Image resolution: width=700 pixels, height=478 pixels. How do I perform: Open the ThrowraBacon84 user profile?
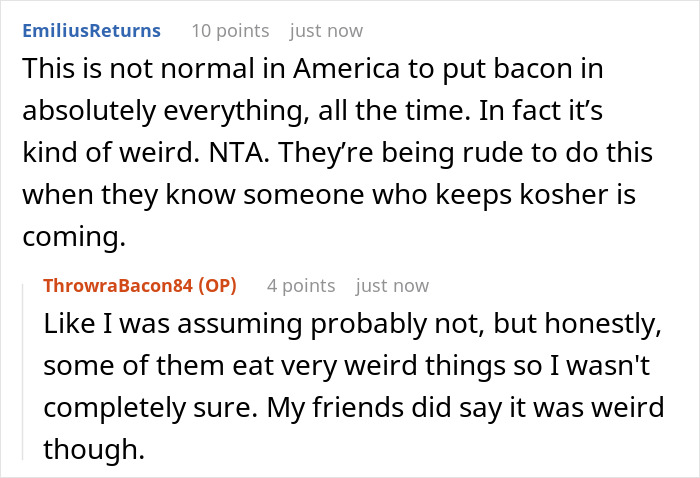pyautogui.click(x=120, y=286)
